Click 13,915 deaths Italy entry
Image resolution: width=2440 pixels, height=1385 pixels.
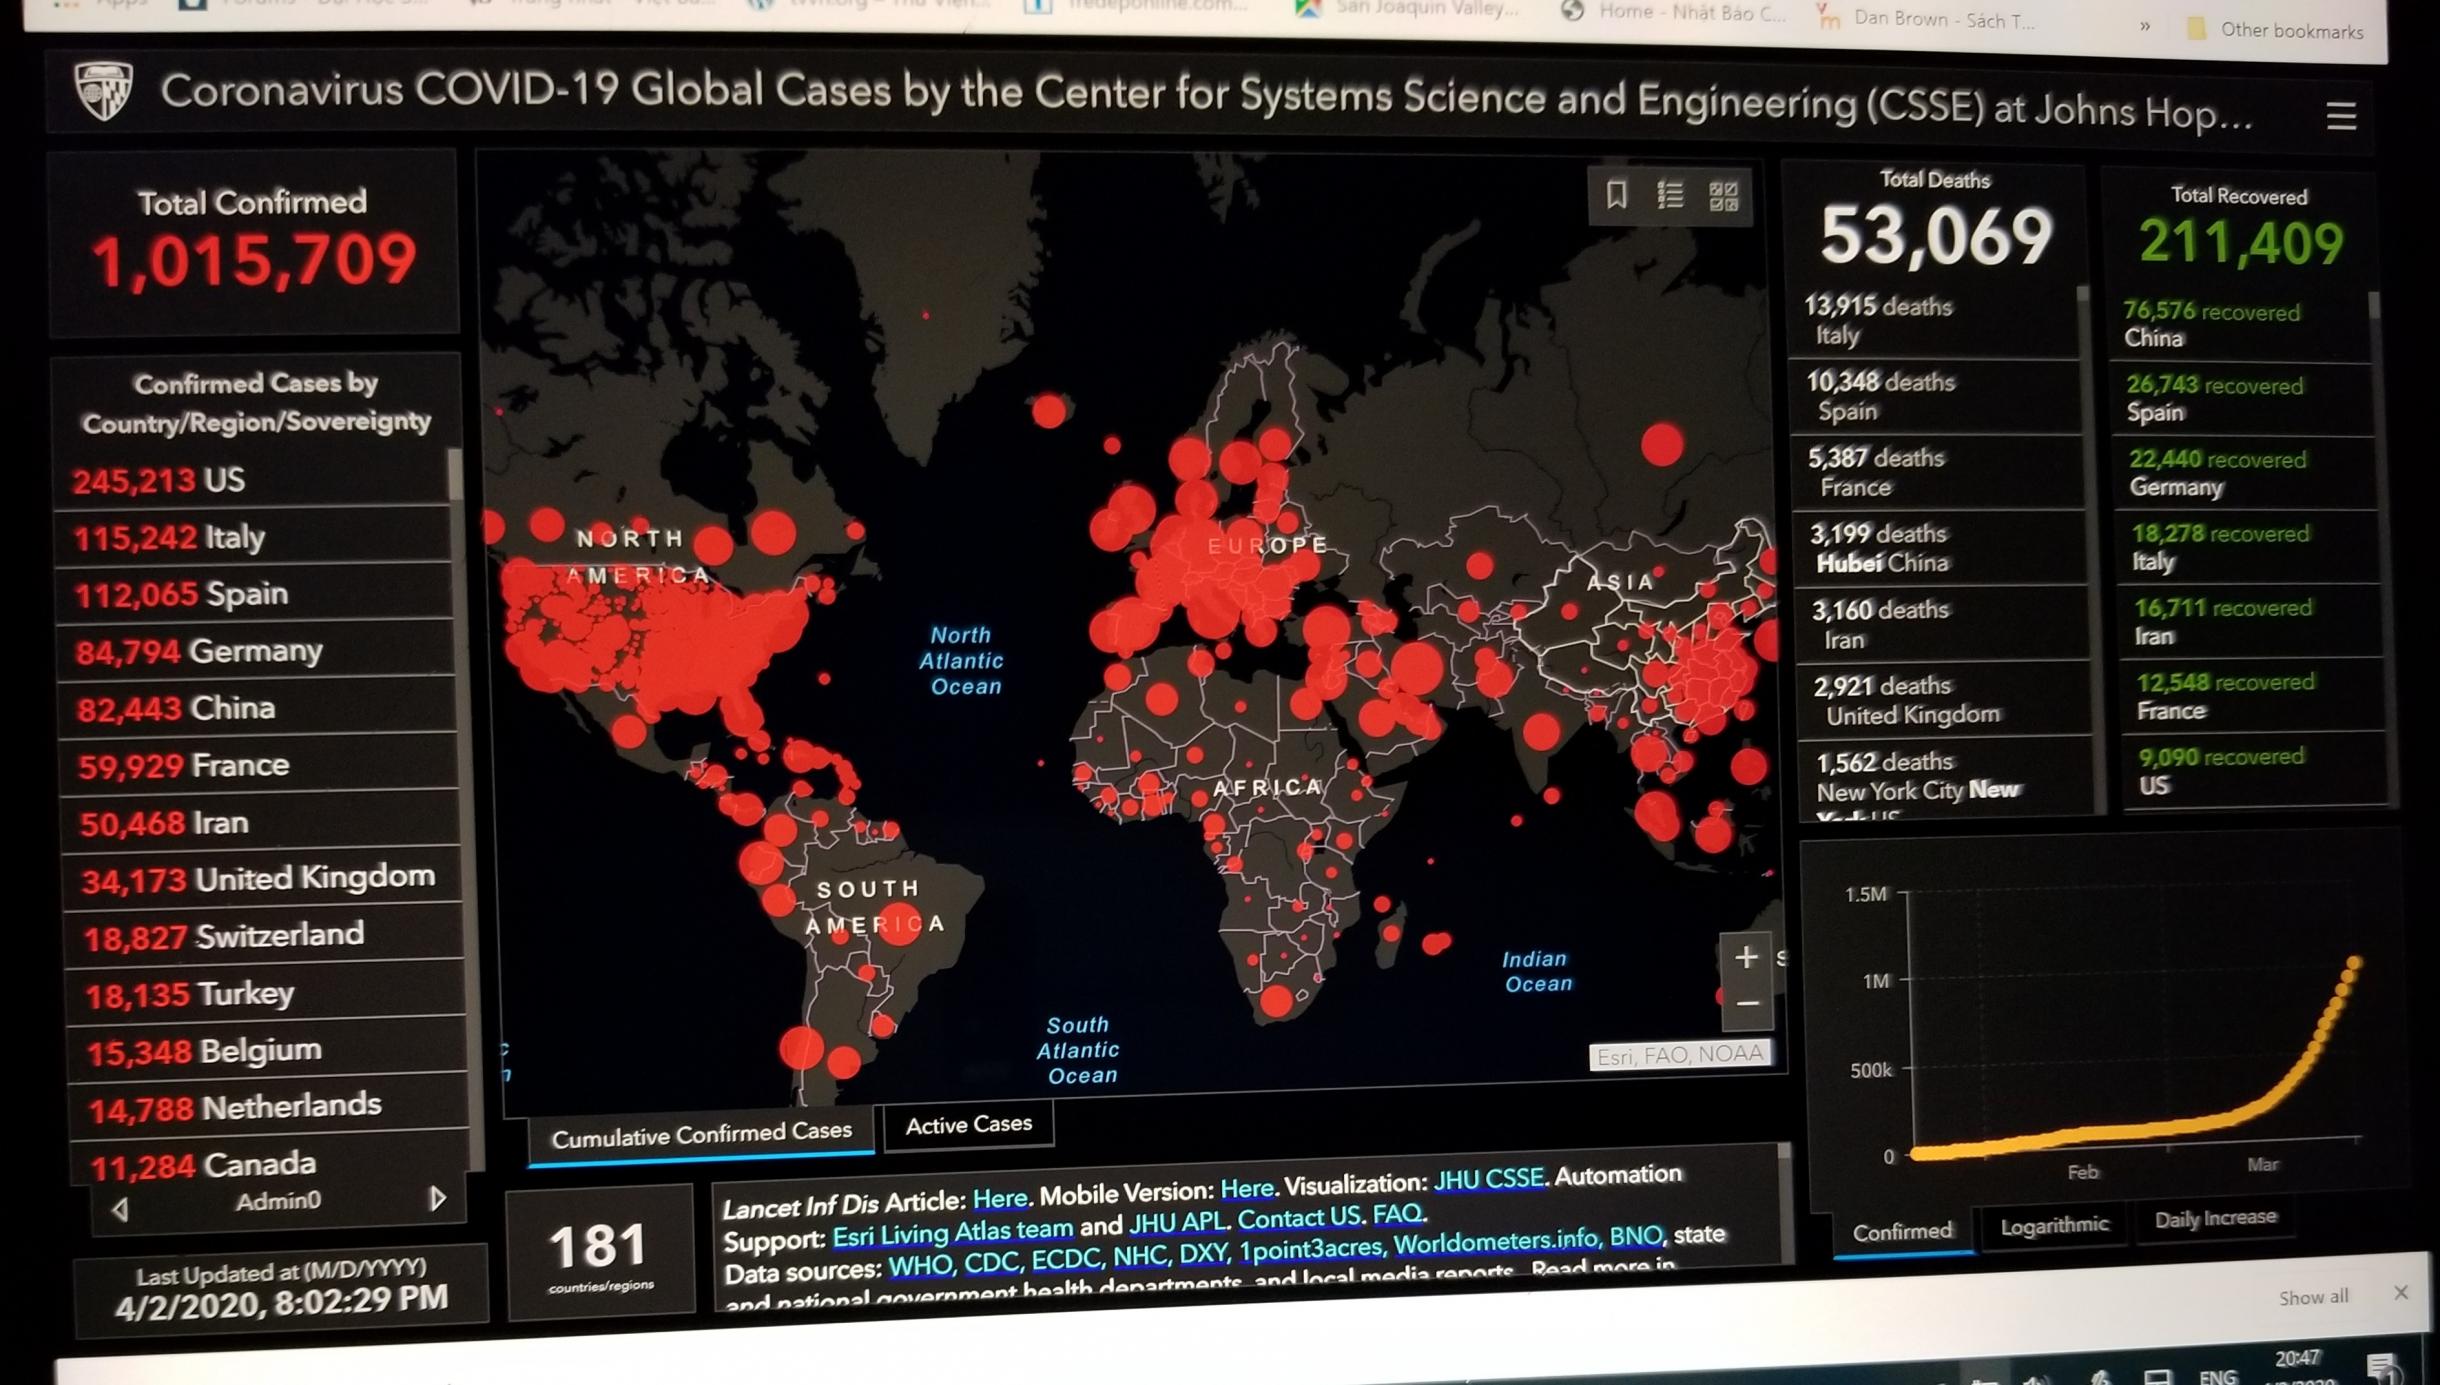click(1935, 320)
